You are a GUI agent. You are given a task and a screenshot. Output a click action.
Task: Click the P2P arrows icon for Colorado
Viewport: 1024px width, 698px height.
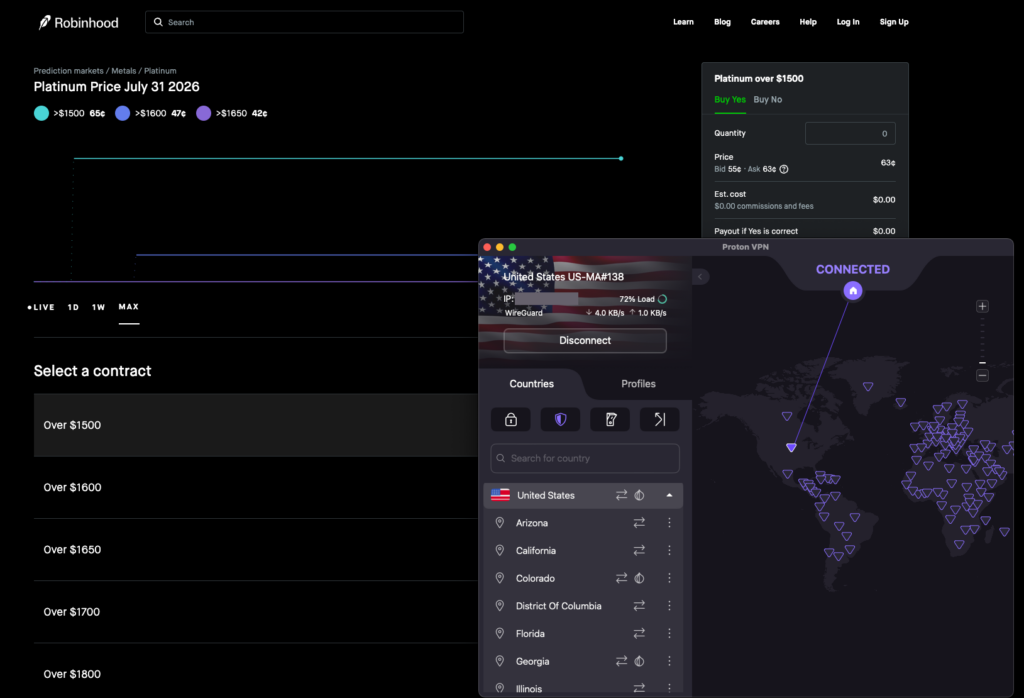pyautogui.click(x=621, y=579)
